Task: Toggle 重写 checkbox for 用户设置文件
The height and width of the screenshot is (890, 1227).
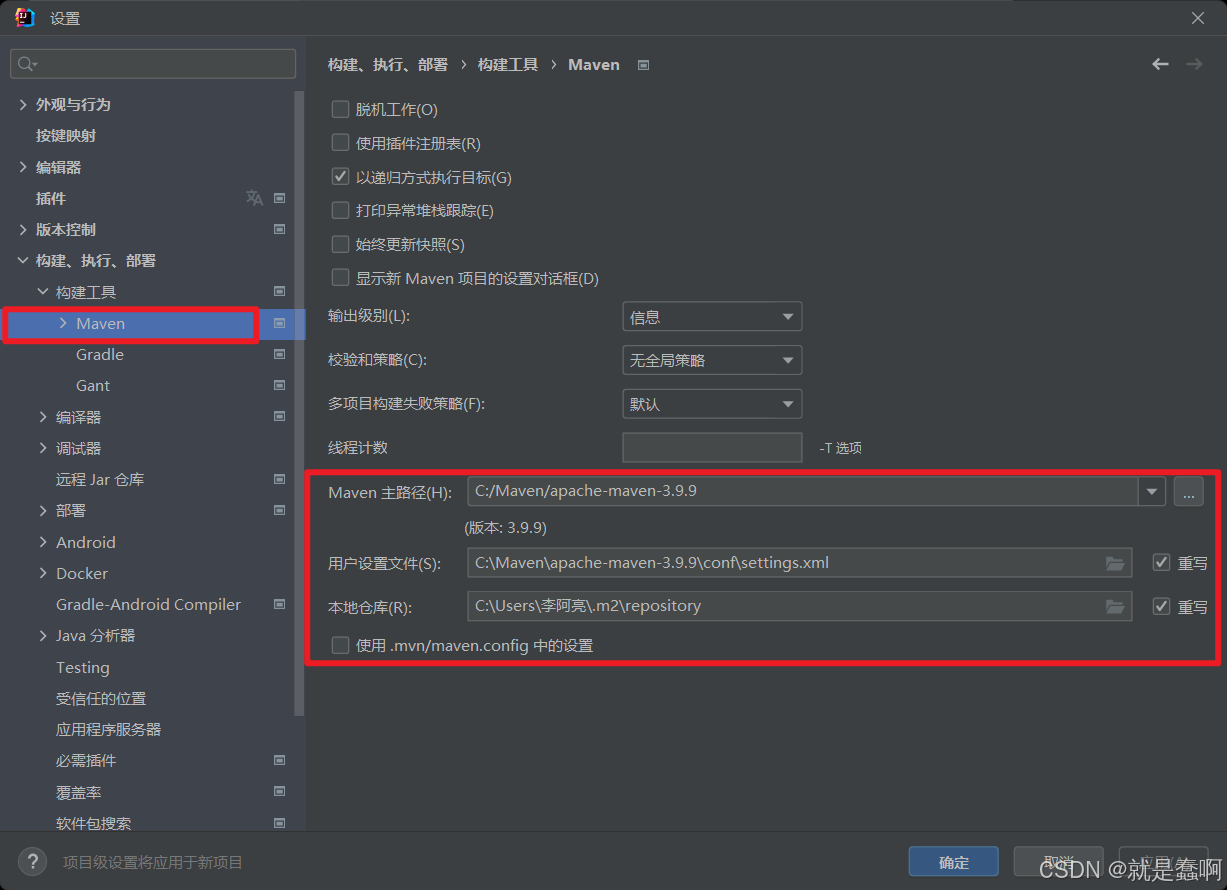Action: click(x=1161, y=563)
